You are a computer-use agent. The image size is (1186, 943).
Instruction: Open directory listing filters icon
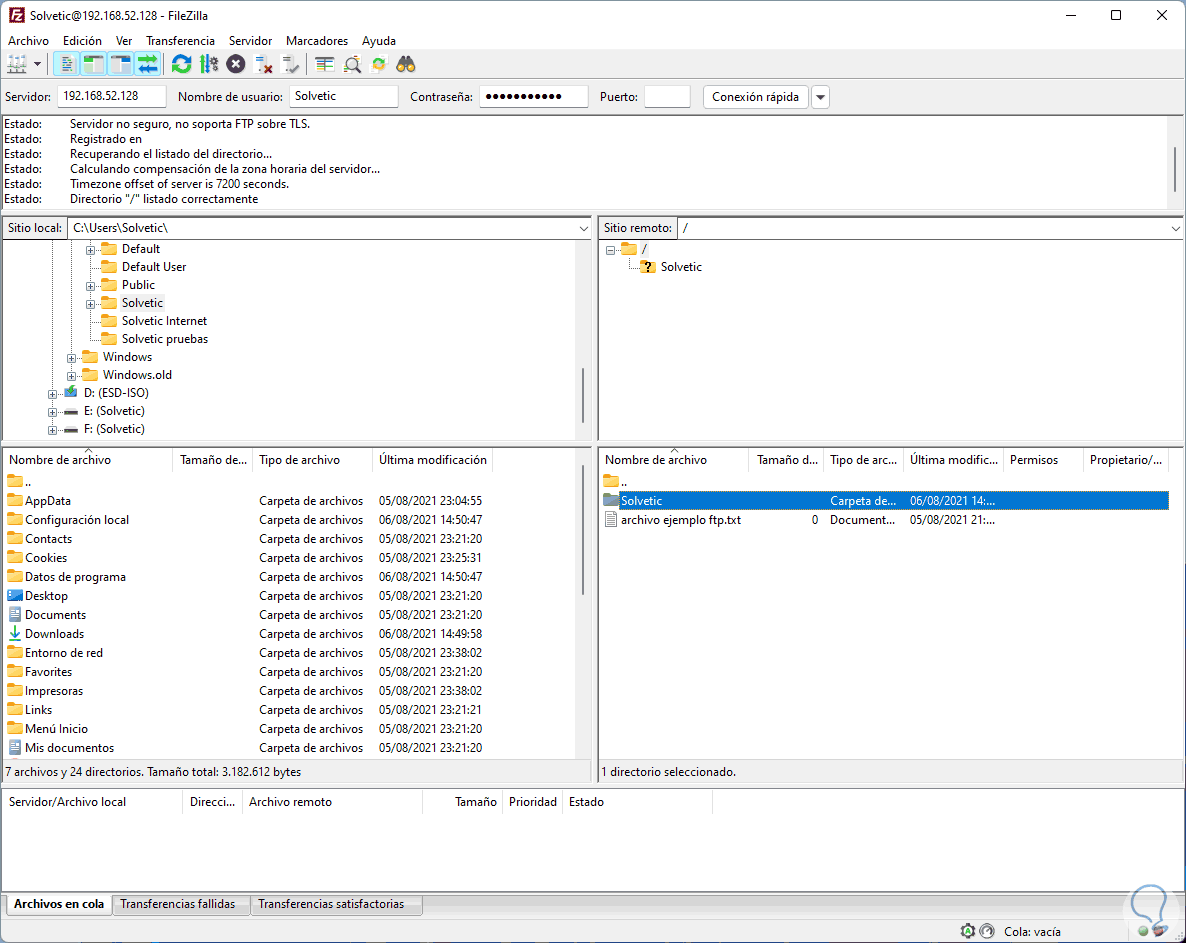324,65
